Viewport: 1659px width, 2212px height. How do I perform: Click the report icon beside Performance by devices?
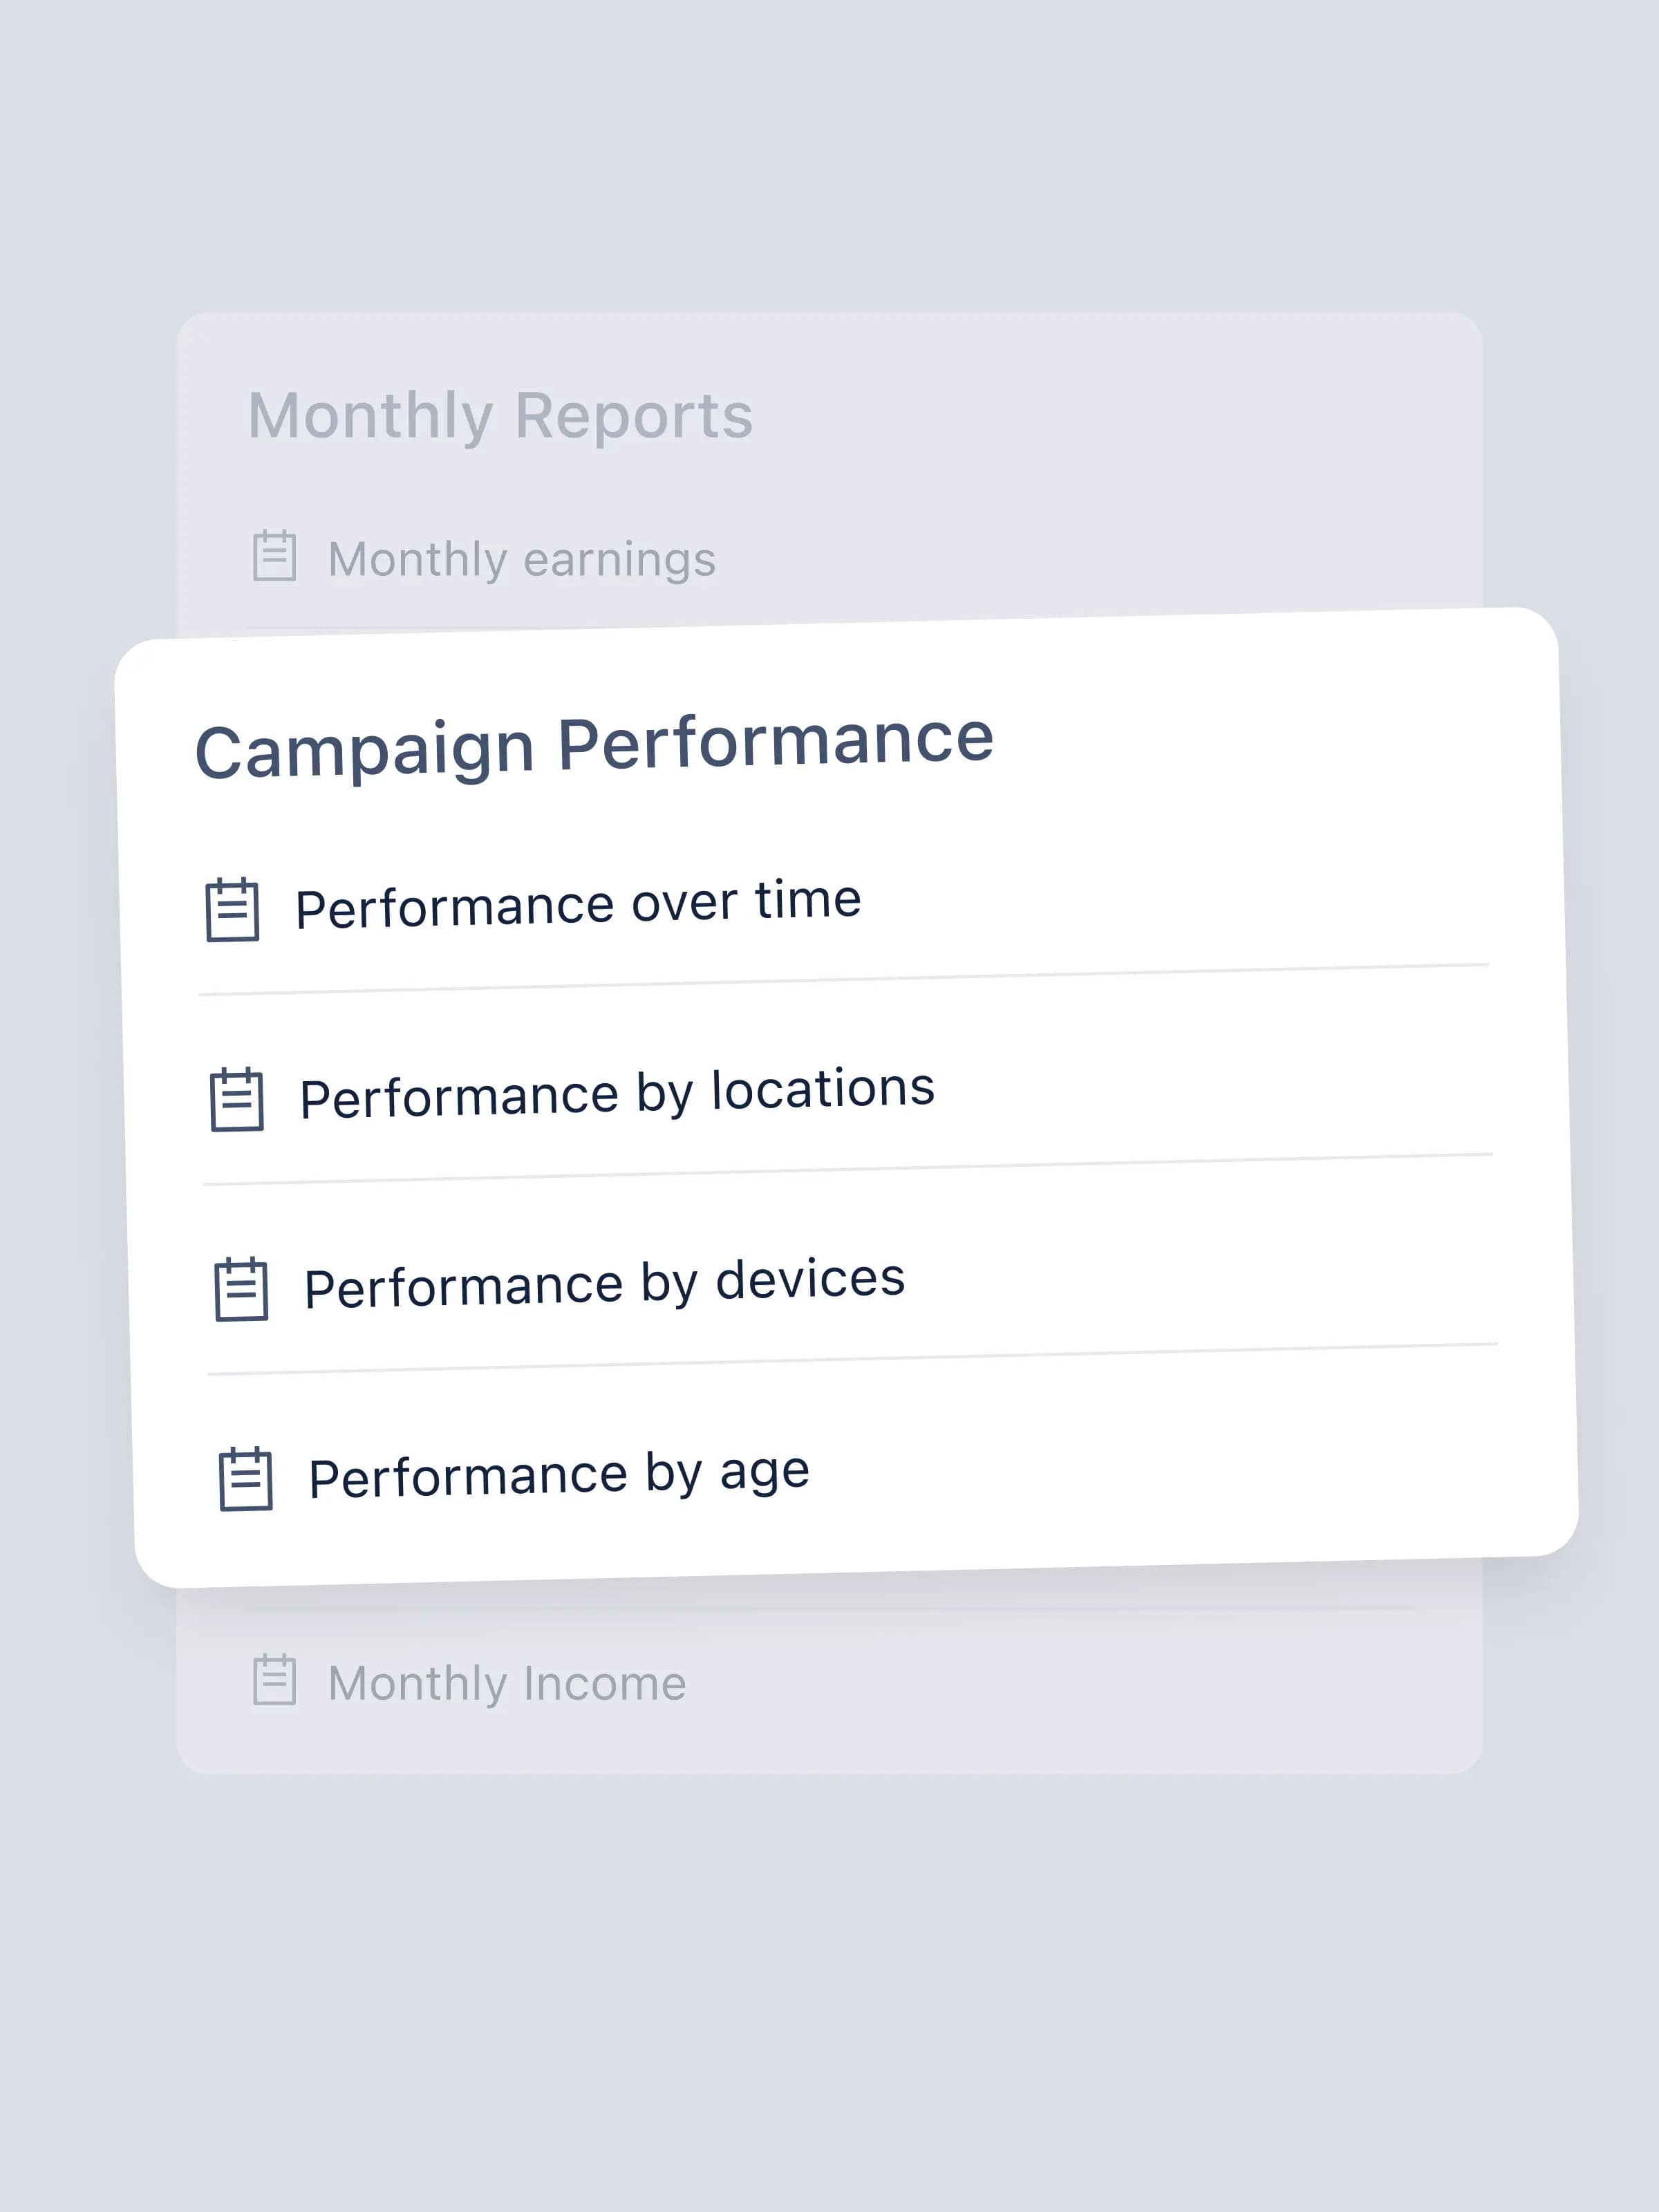point(241,1289)
